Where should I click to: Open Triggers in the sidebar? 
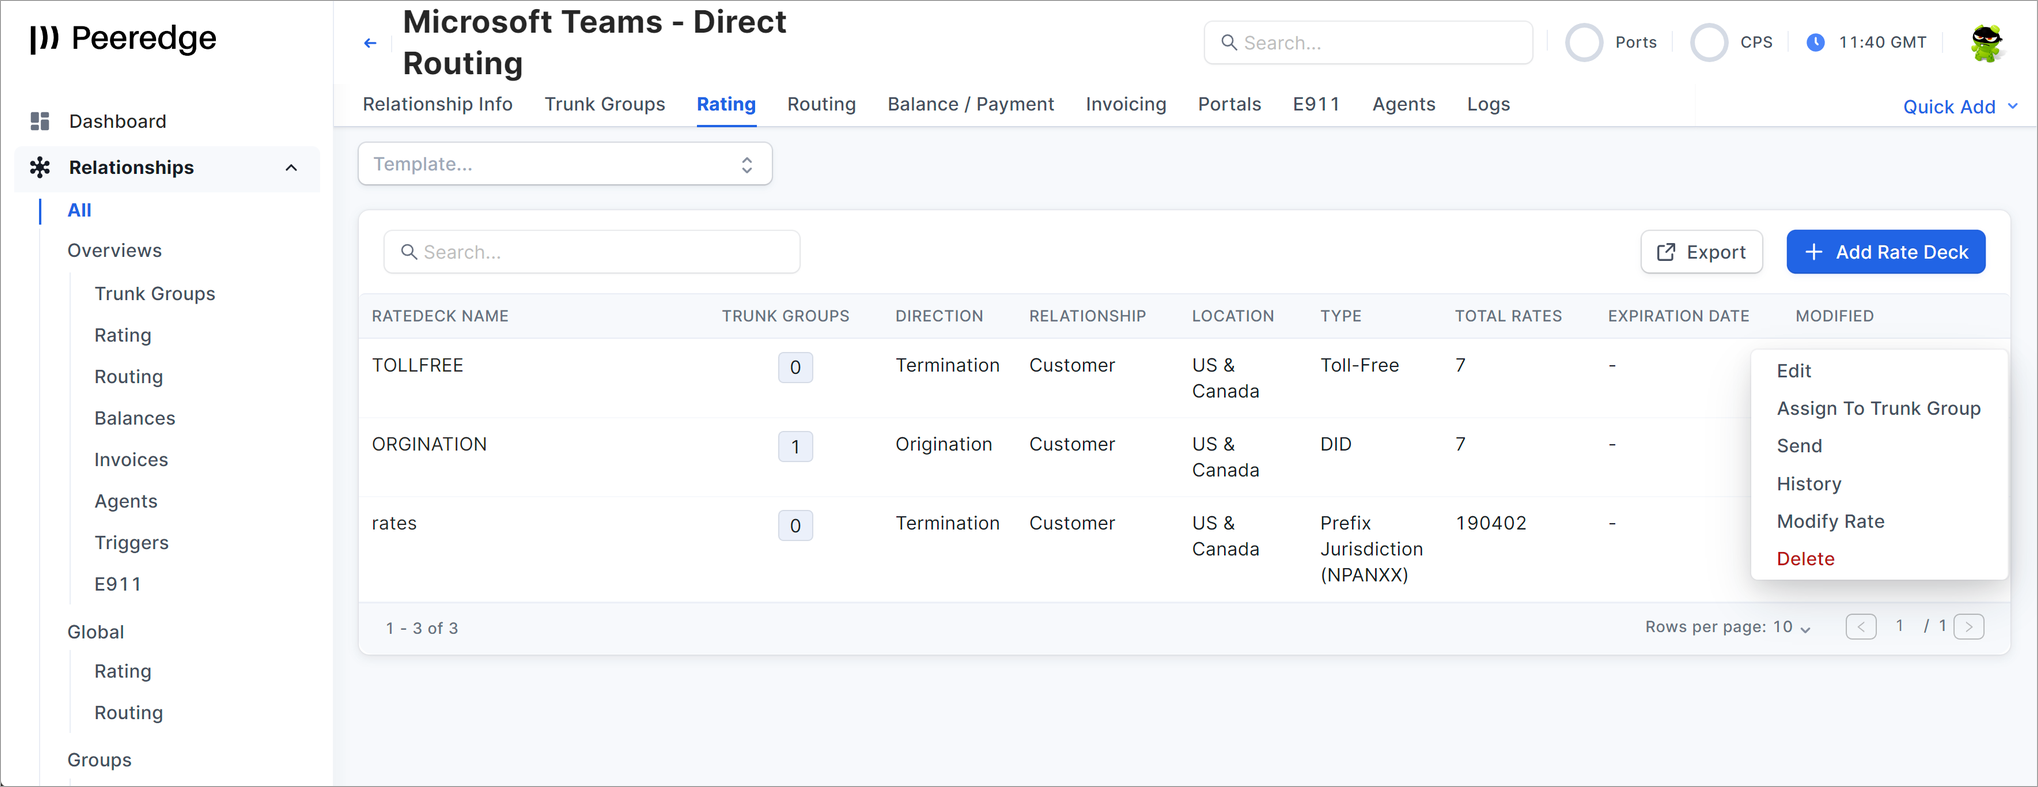(x=131, y=542)
